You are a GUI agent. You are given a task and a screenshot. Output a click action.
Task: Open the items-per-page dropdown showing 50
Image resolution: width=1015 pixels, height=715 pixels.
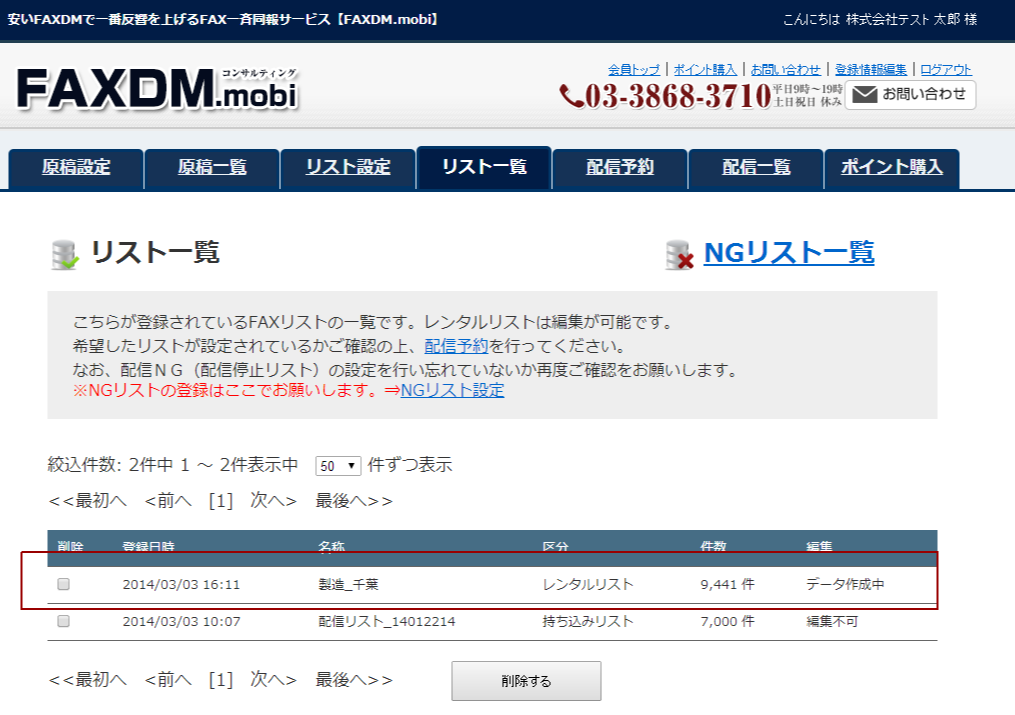click(x=337, y=466)
